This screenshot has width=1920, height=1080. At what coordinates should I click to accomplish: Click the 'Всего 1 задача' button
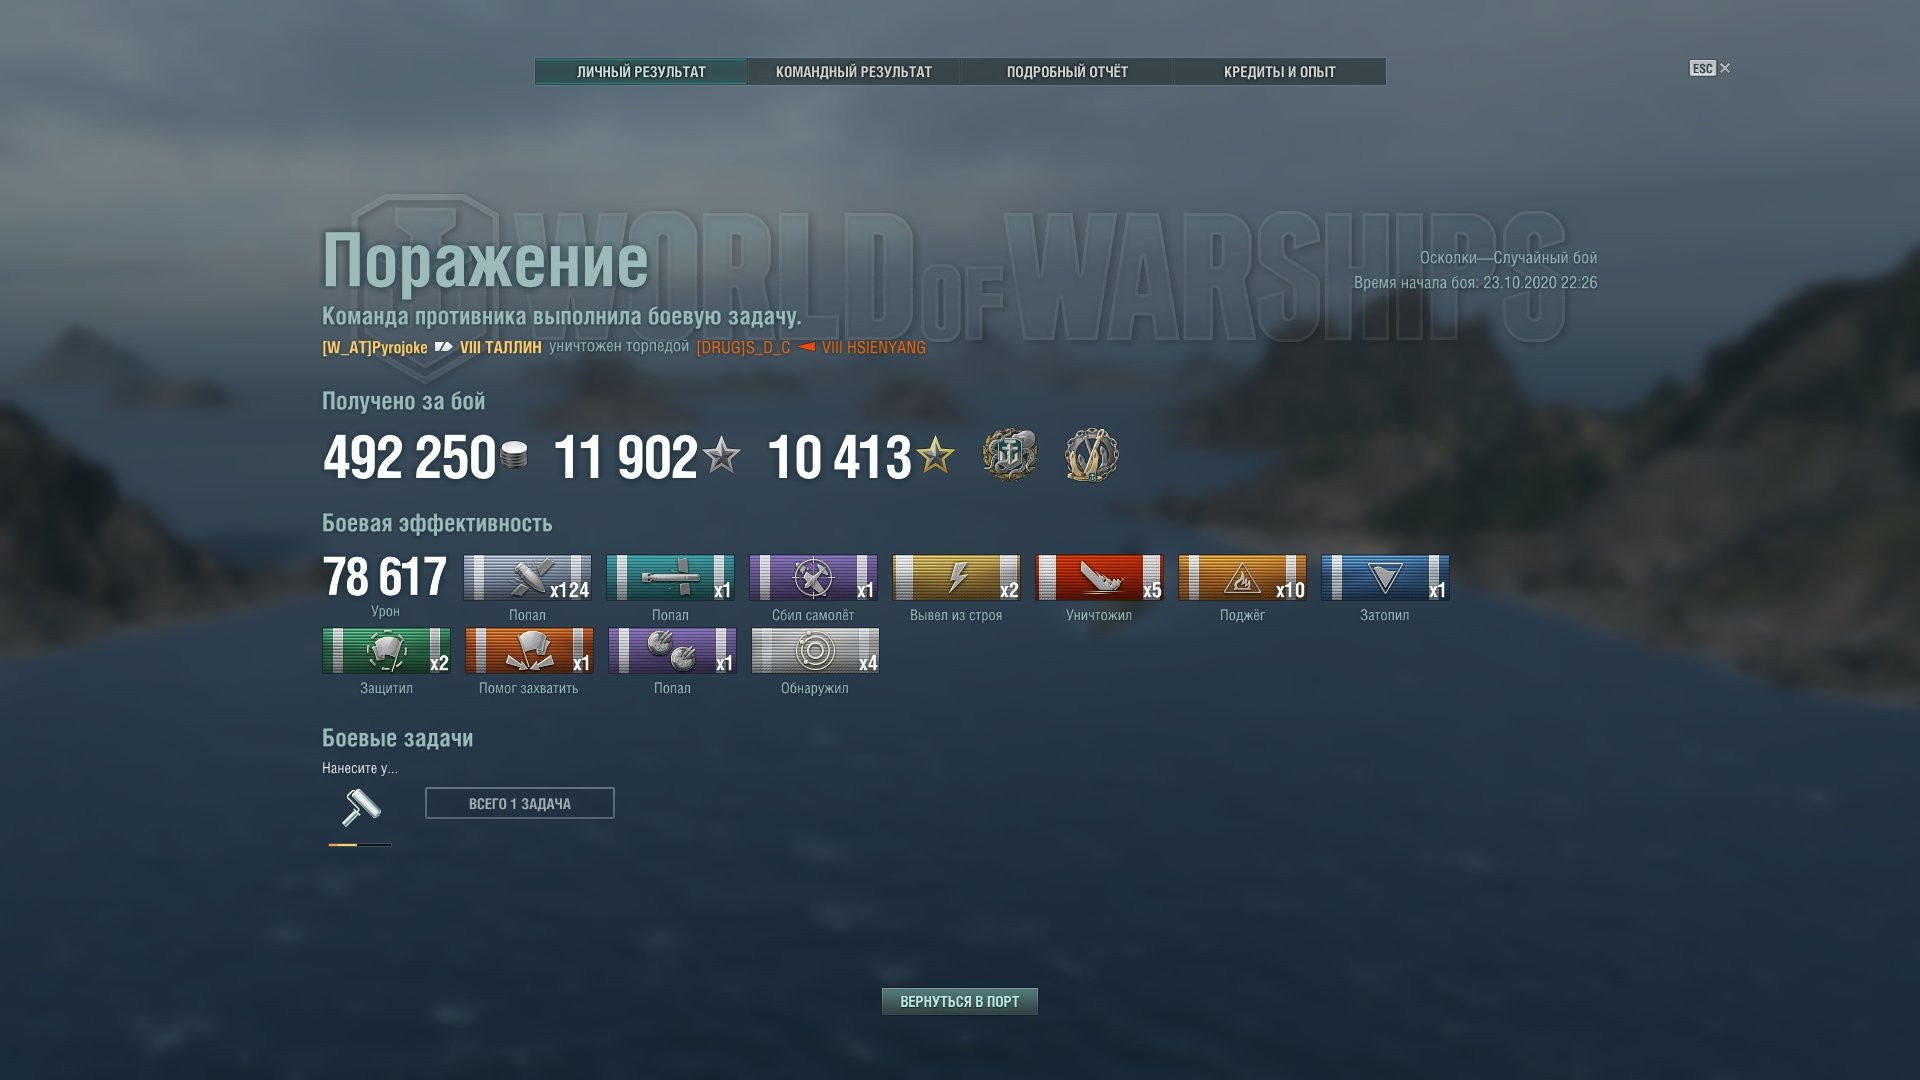coord(520,803)
